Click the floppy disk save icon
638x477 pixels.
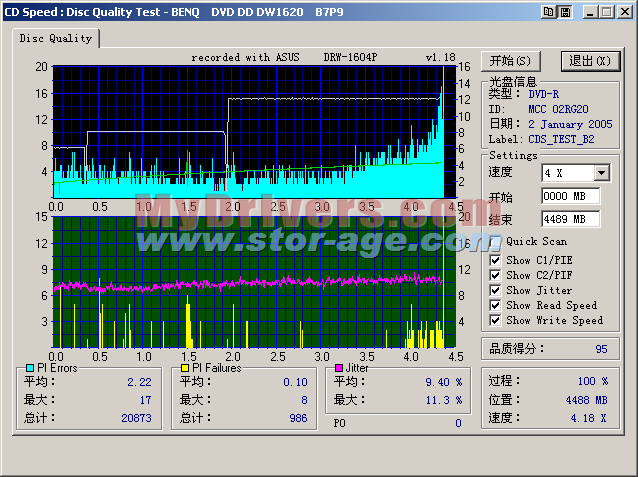564,11
